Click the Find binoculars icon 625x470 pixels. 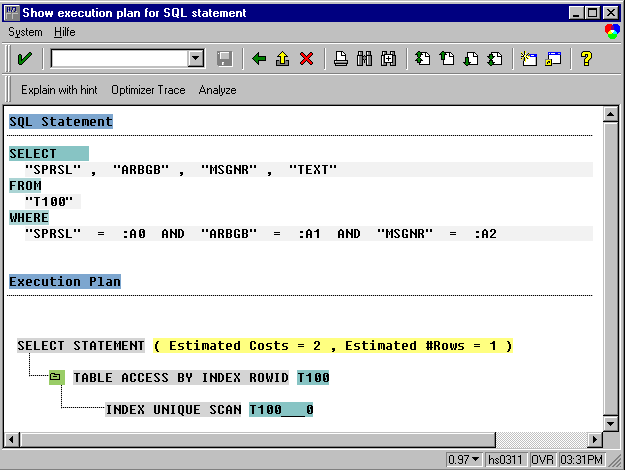click(364, 59)
